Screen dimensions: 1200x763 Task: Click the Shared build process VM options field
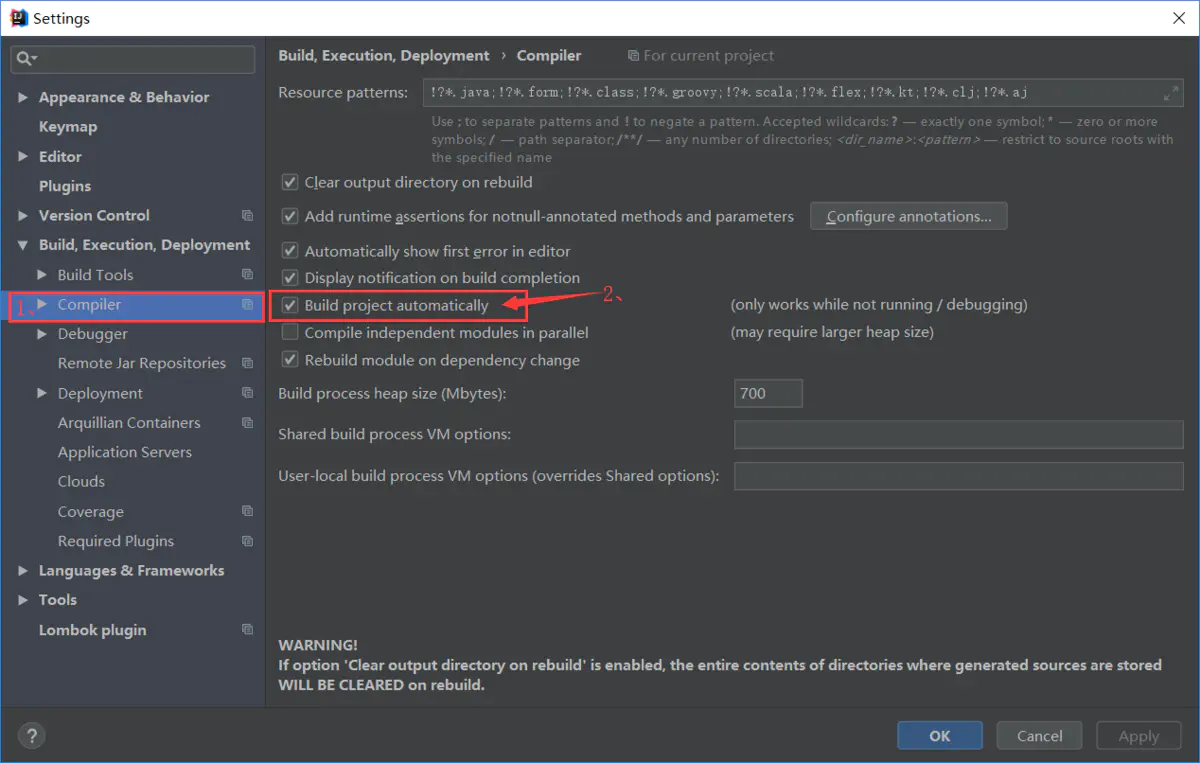(x=958, y=434)
